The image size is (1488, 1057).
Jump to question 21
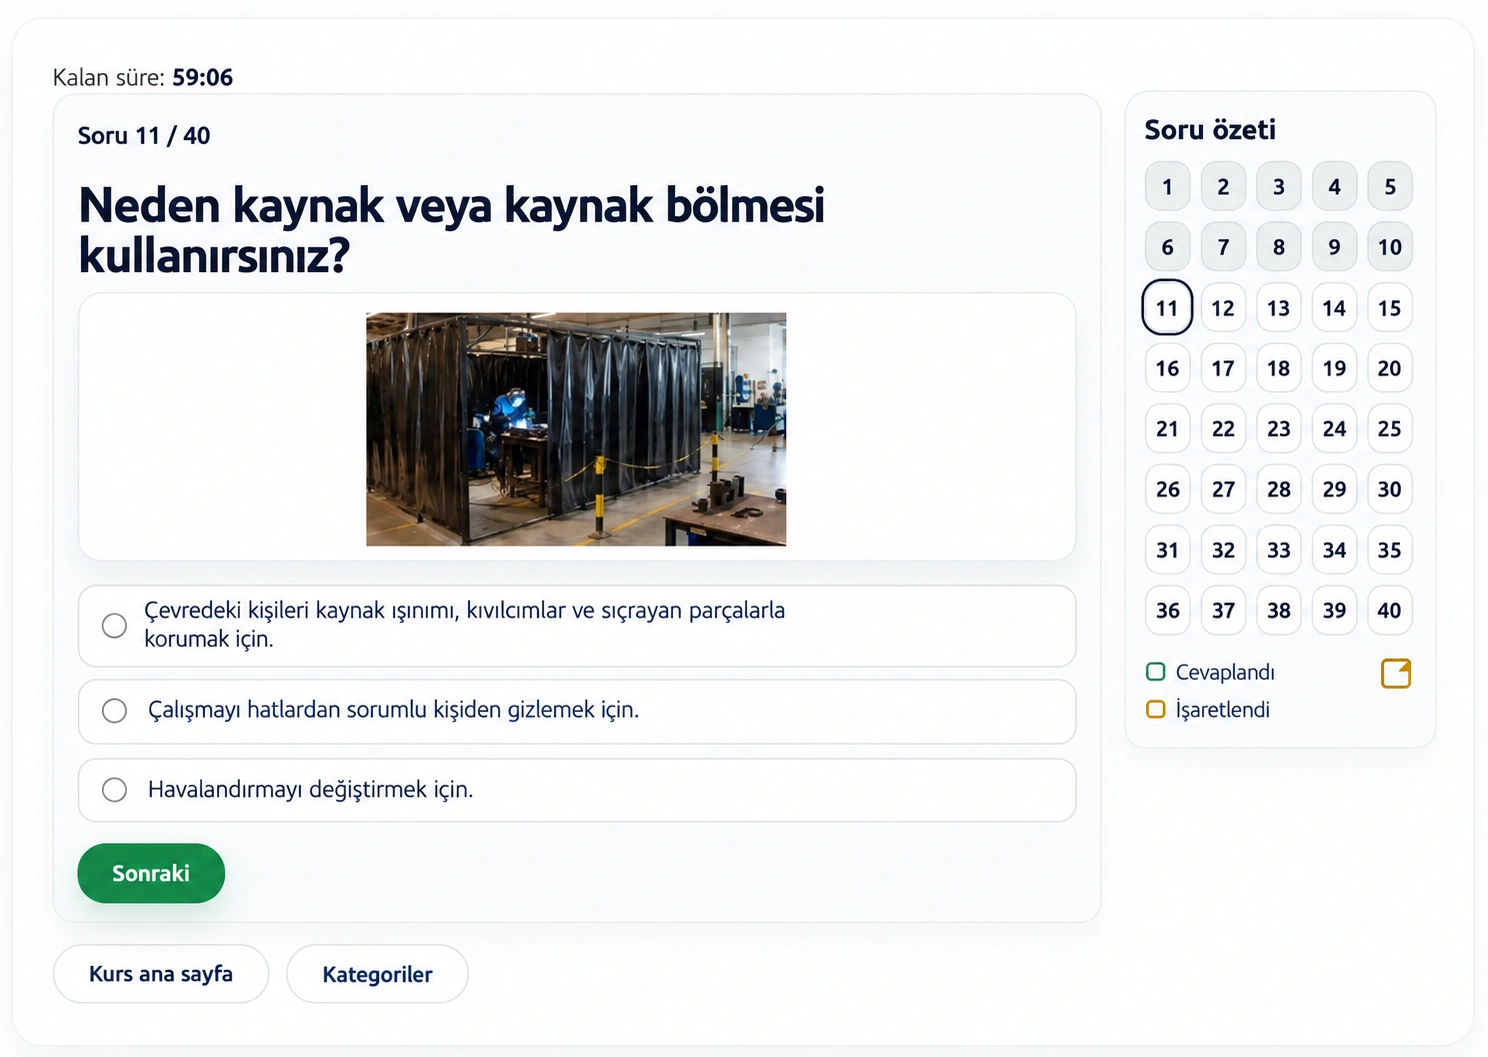[1167, 429]
